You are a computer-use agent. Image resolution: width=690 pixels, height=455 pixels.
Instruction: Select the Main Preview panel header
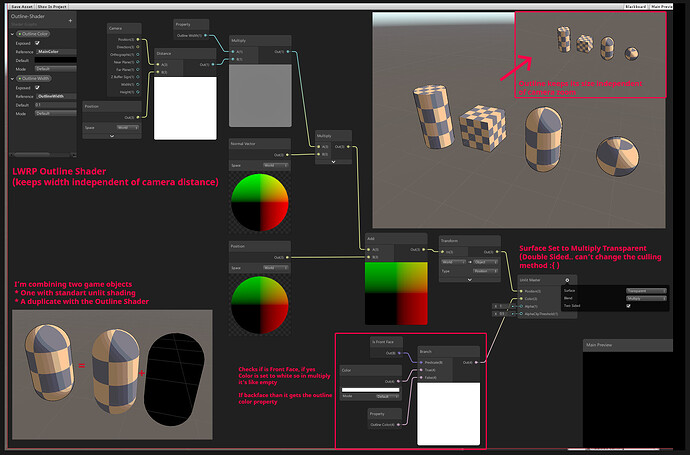[x=628, y=345]
